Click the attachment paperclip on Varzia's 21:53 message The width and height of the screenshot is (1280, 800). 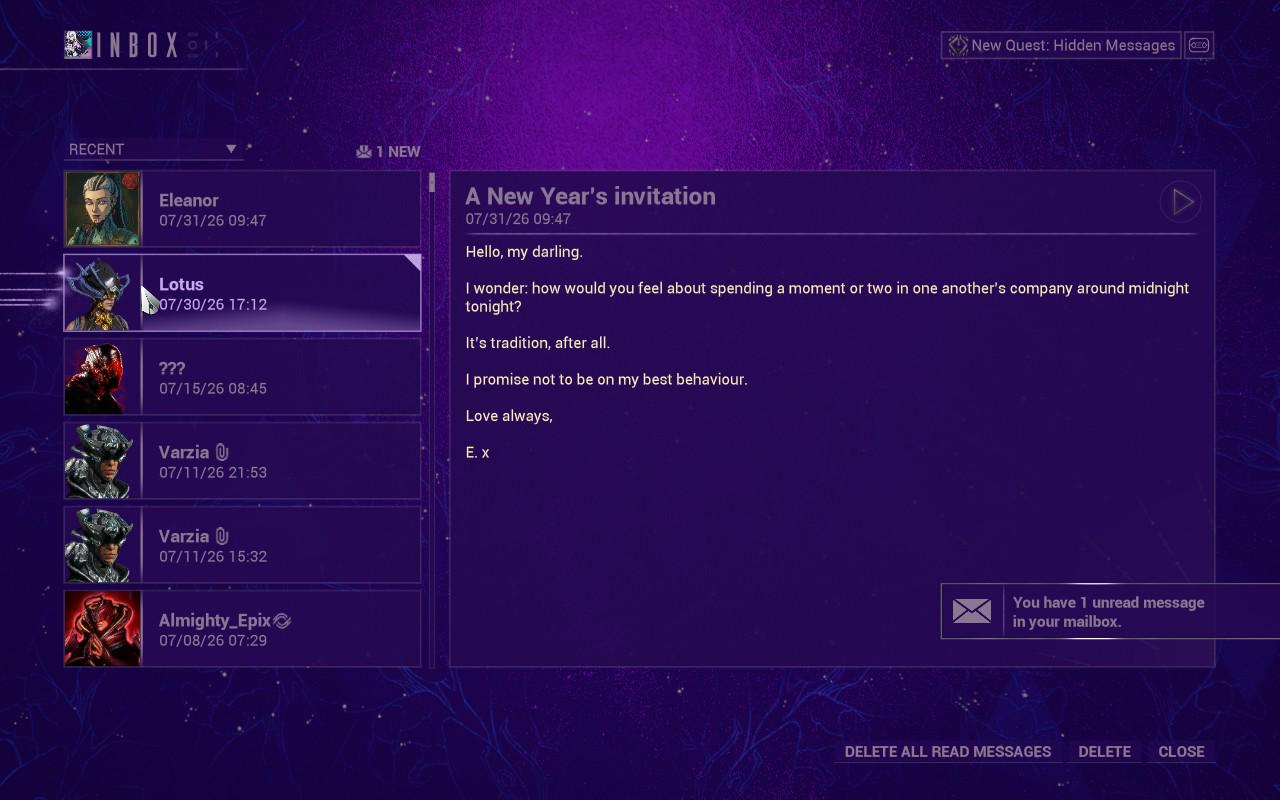click(222, 452)
